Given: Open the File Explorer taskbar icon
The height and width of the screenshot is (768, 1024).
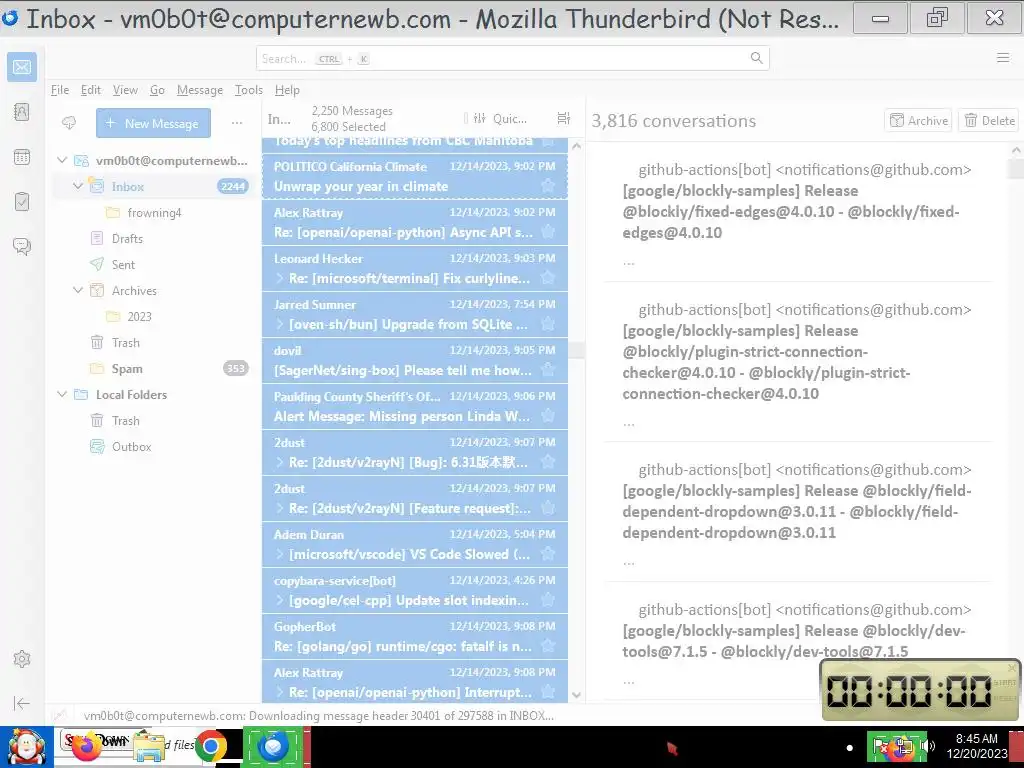Looking at the screenshot, I should coord(149,747).
